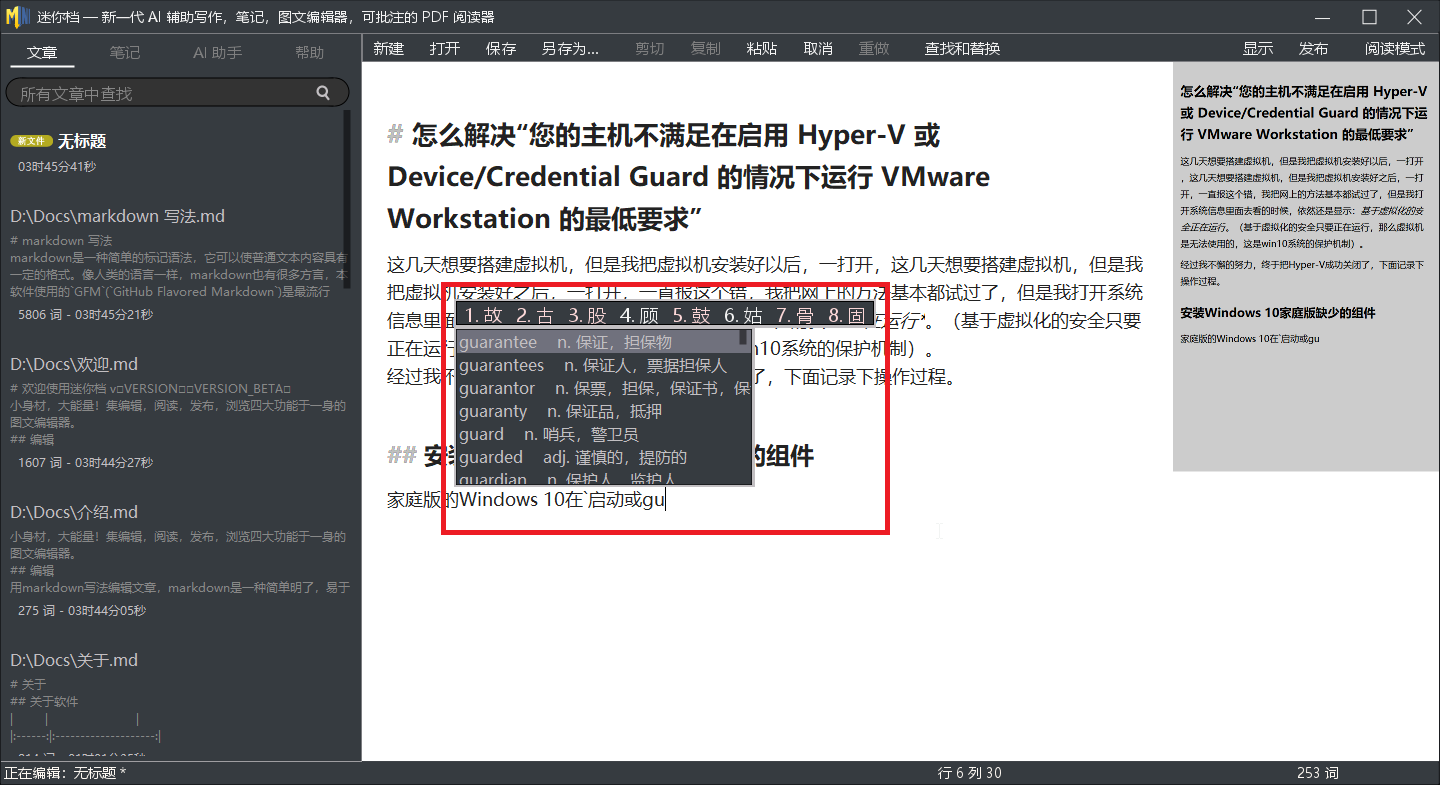Open the AI 助手 tab
Viewport: 1440px width, 785px height.
(x=217, y=52)
